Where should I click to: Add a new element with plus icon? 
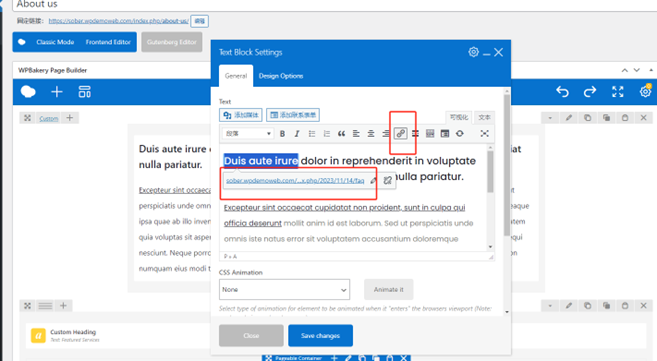pos(57,92)
